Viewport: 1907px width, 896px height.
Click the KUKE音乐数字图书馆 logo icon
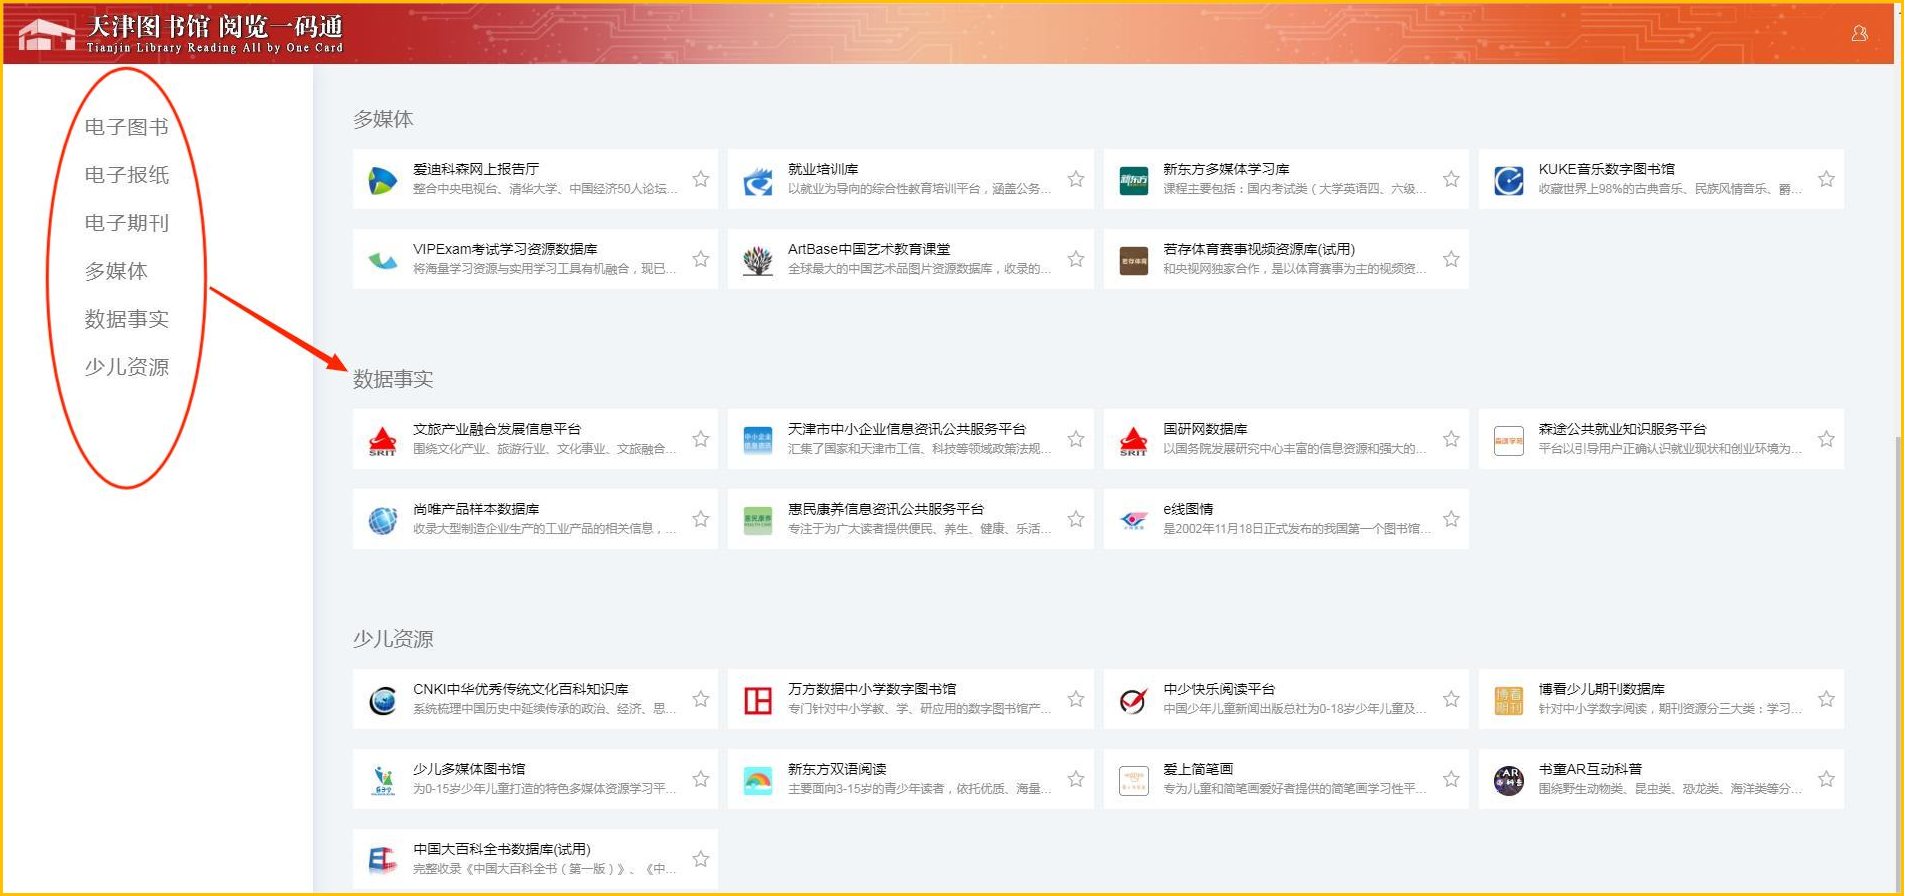1508,180
